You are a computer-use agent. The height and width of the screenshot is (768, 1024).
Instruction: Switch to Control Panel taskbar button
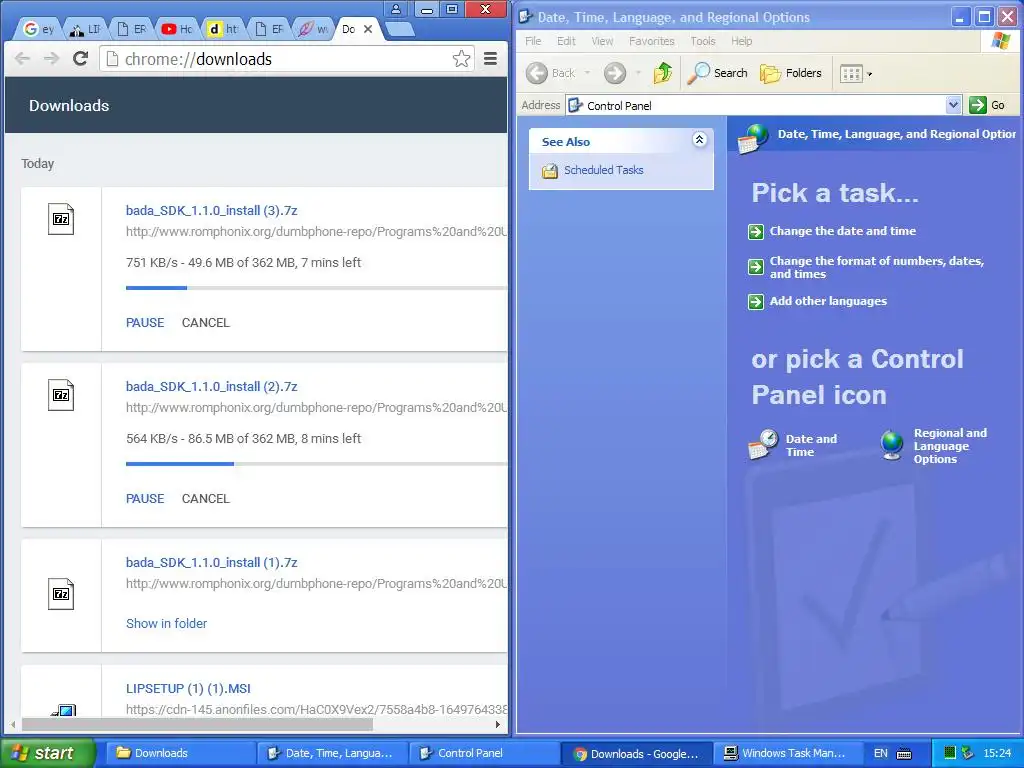click(485, 753)
